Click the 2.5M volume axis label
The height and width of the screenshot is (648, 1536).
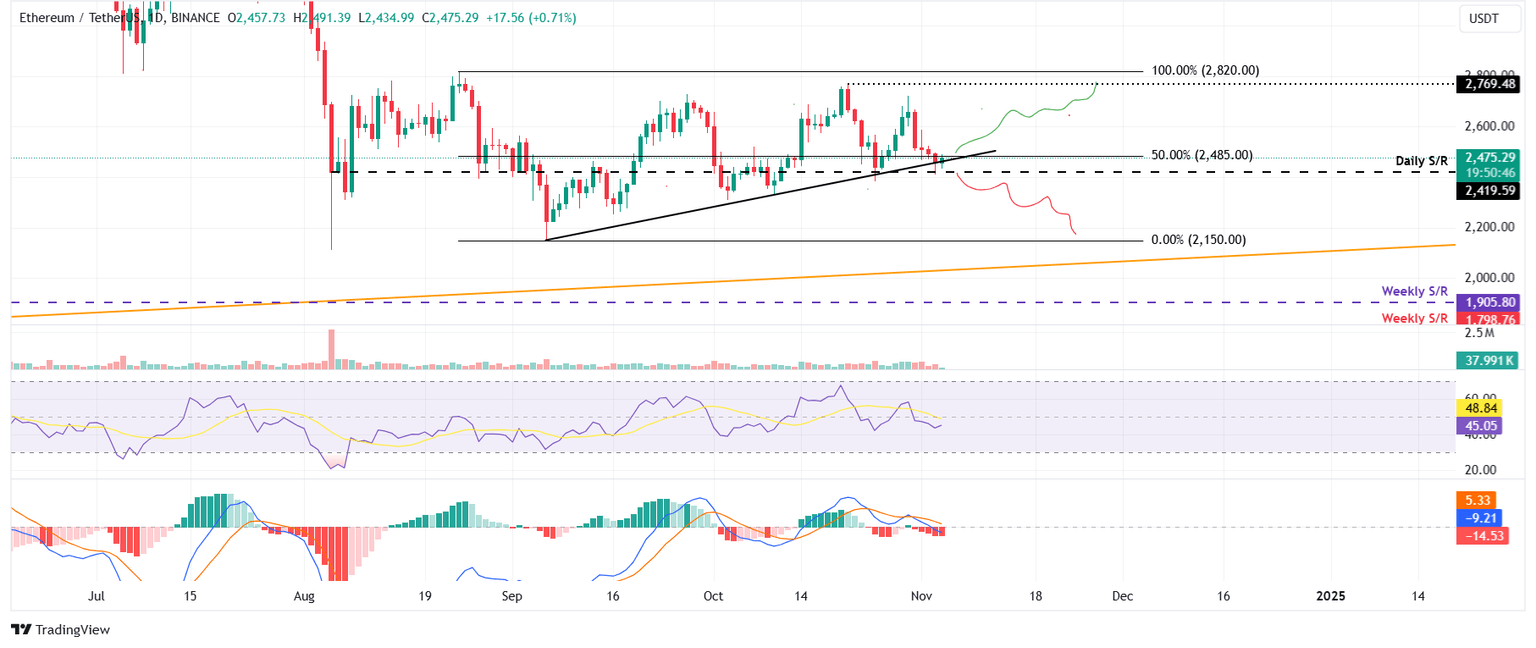[x=1479, y=333]
